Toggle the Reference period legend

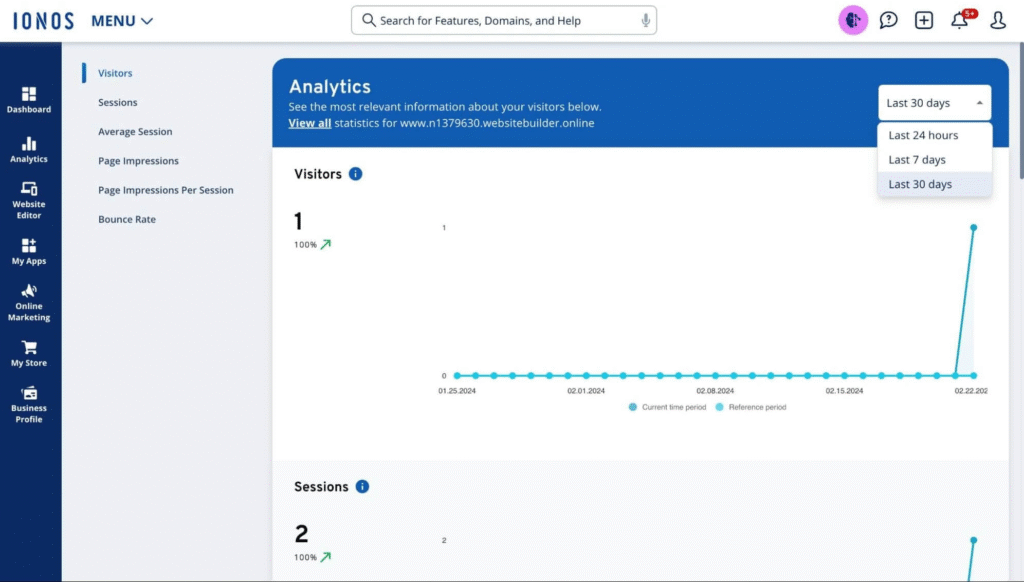pyautogui.click(x=751, y=407)
